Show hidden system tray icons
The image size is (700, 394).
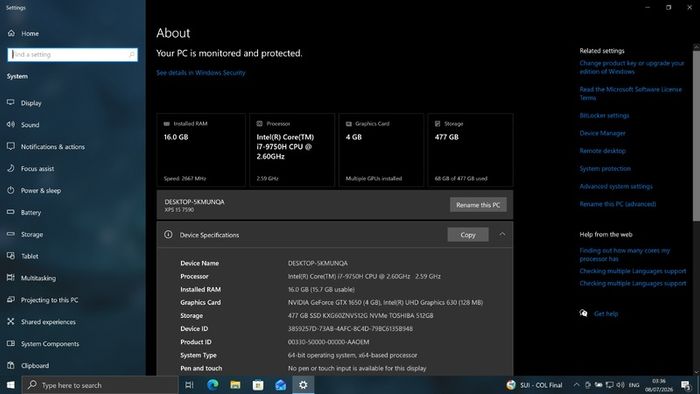[x=576, y=385]
